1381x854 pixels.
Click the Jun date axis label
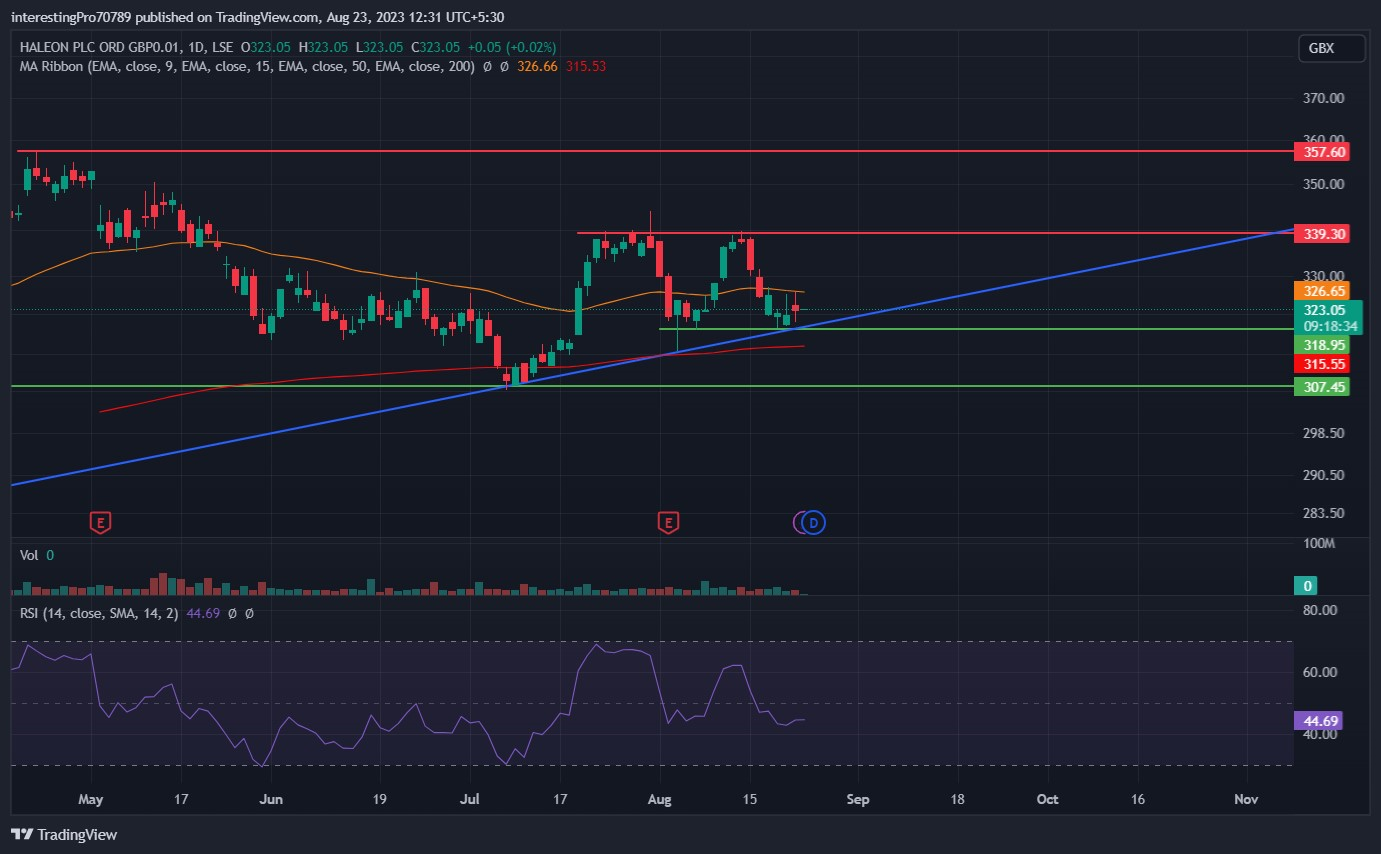click(x=271, y=799)
